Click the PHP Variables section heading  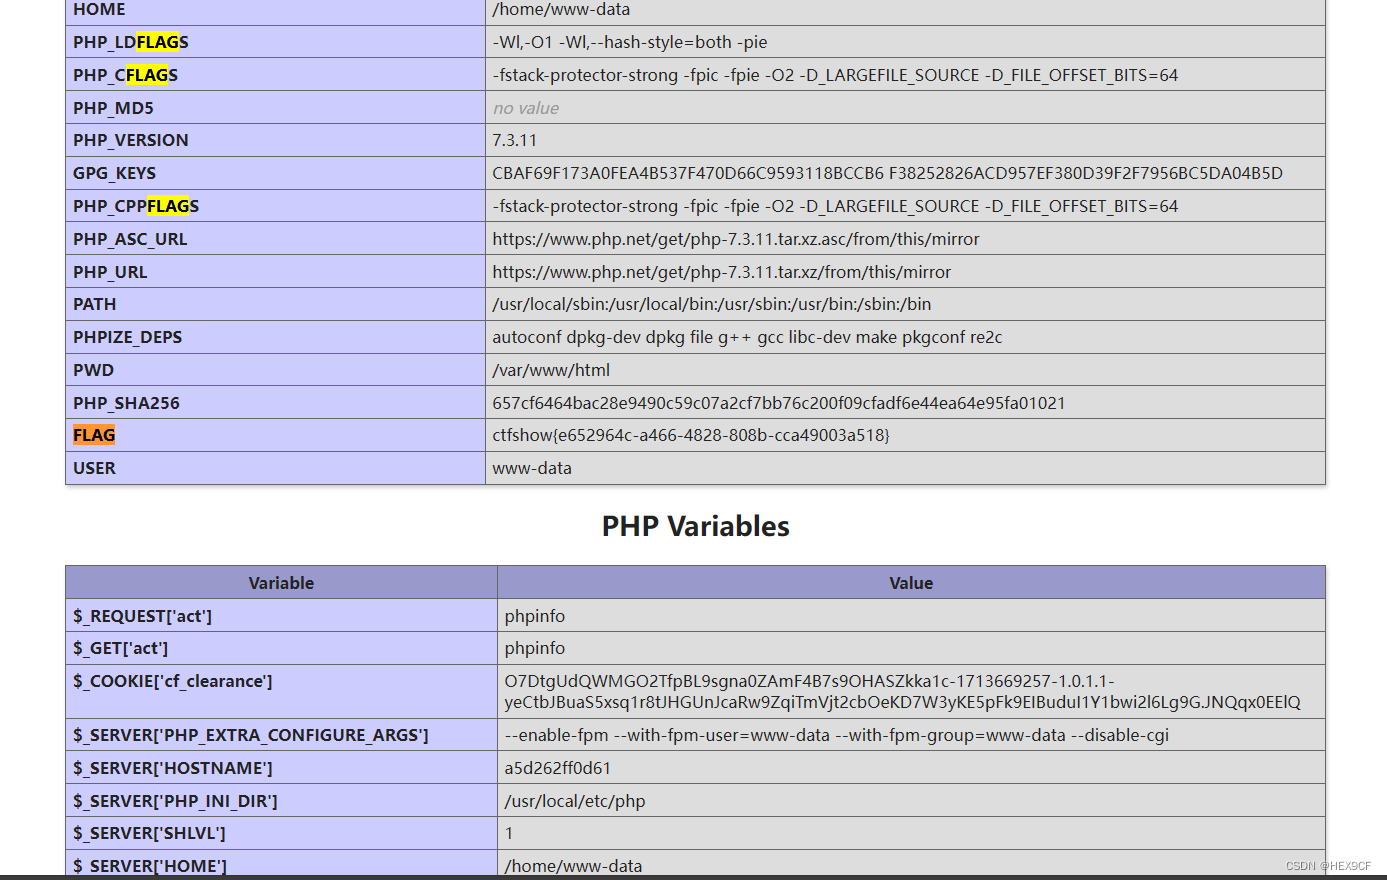pyautogui.click(x=696, y=526)
